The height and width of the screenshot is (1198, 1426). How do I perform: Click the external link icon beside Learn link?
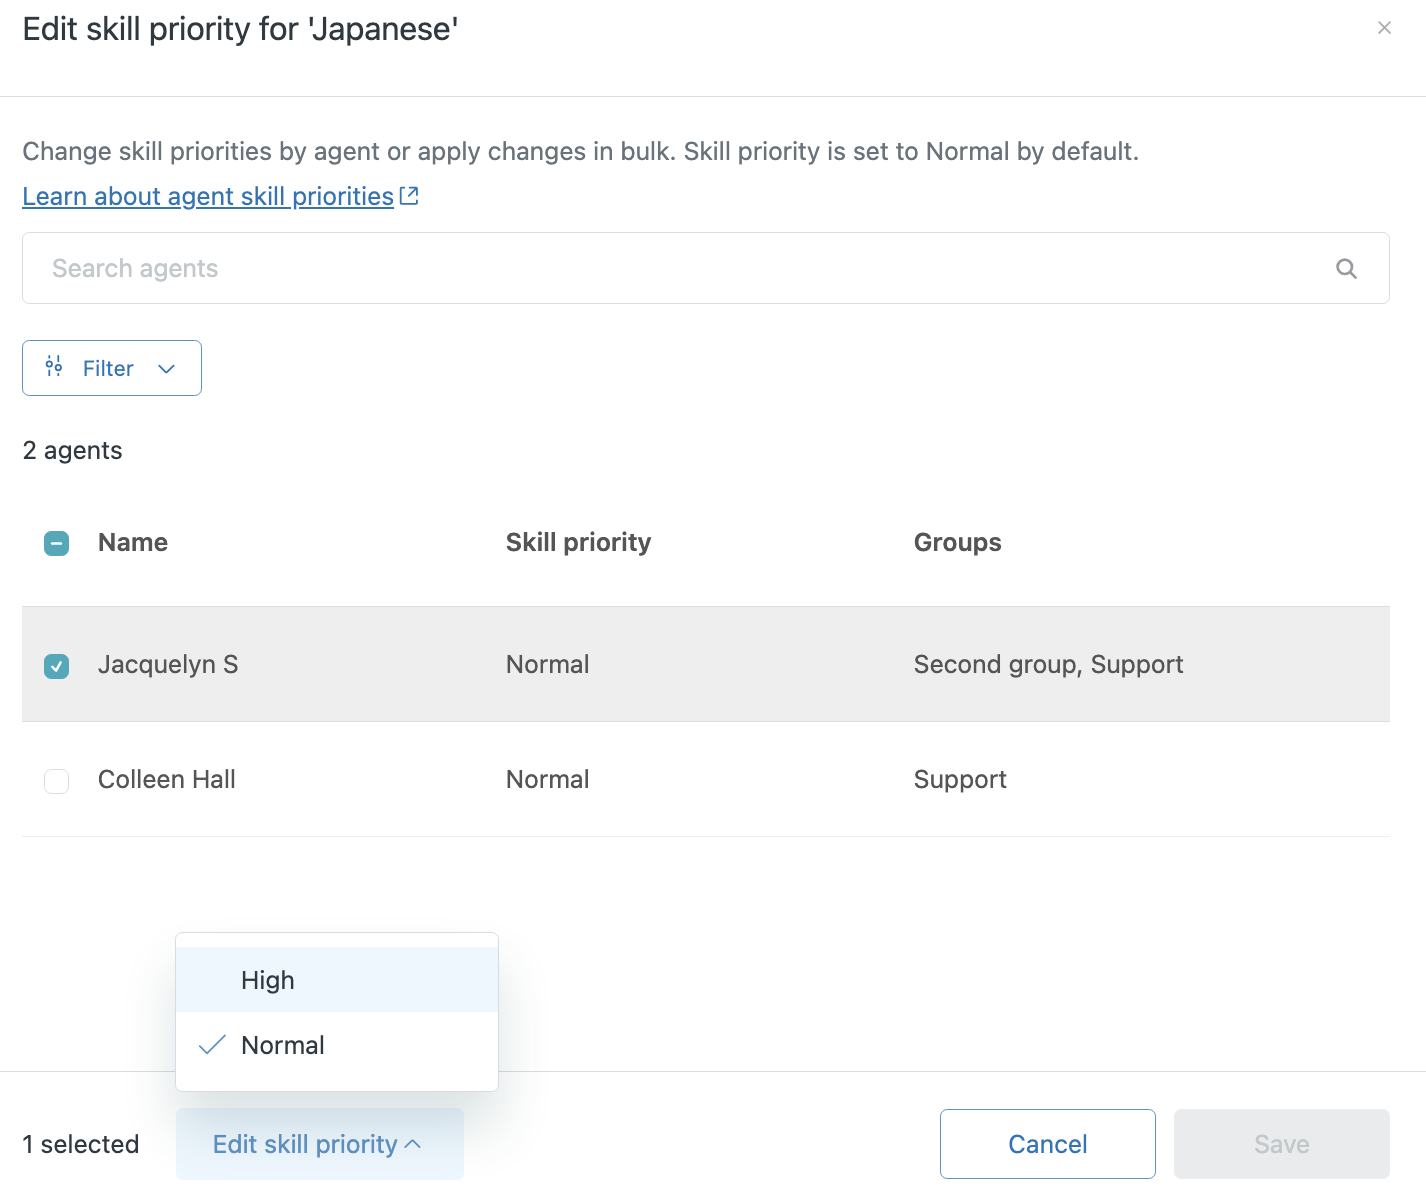[409, 196]
